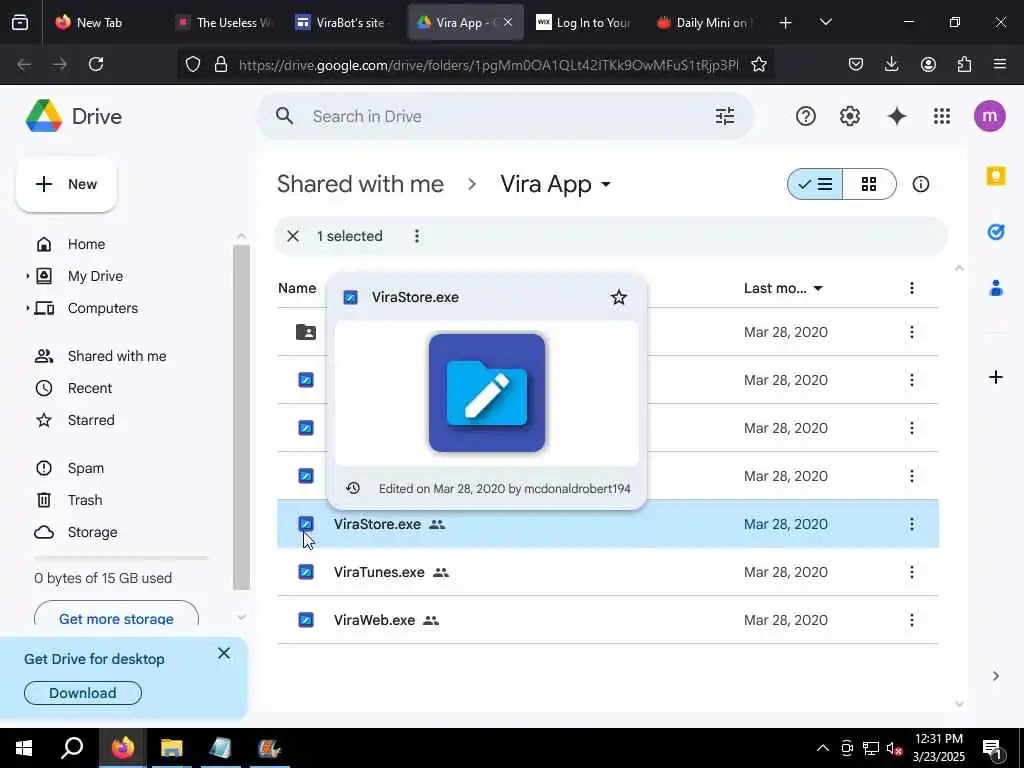Viewport: 1024px width, 768px height.
Task: Open the Google Keep side panel
Action: click(x=995, y=176)
